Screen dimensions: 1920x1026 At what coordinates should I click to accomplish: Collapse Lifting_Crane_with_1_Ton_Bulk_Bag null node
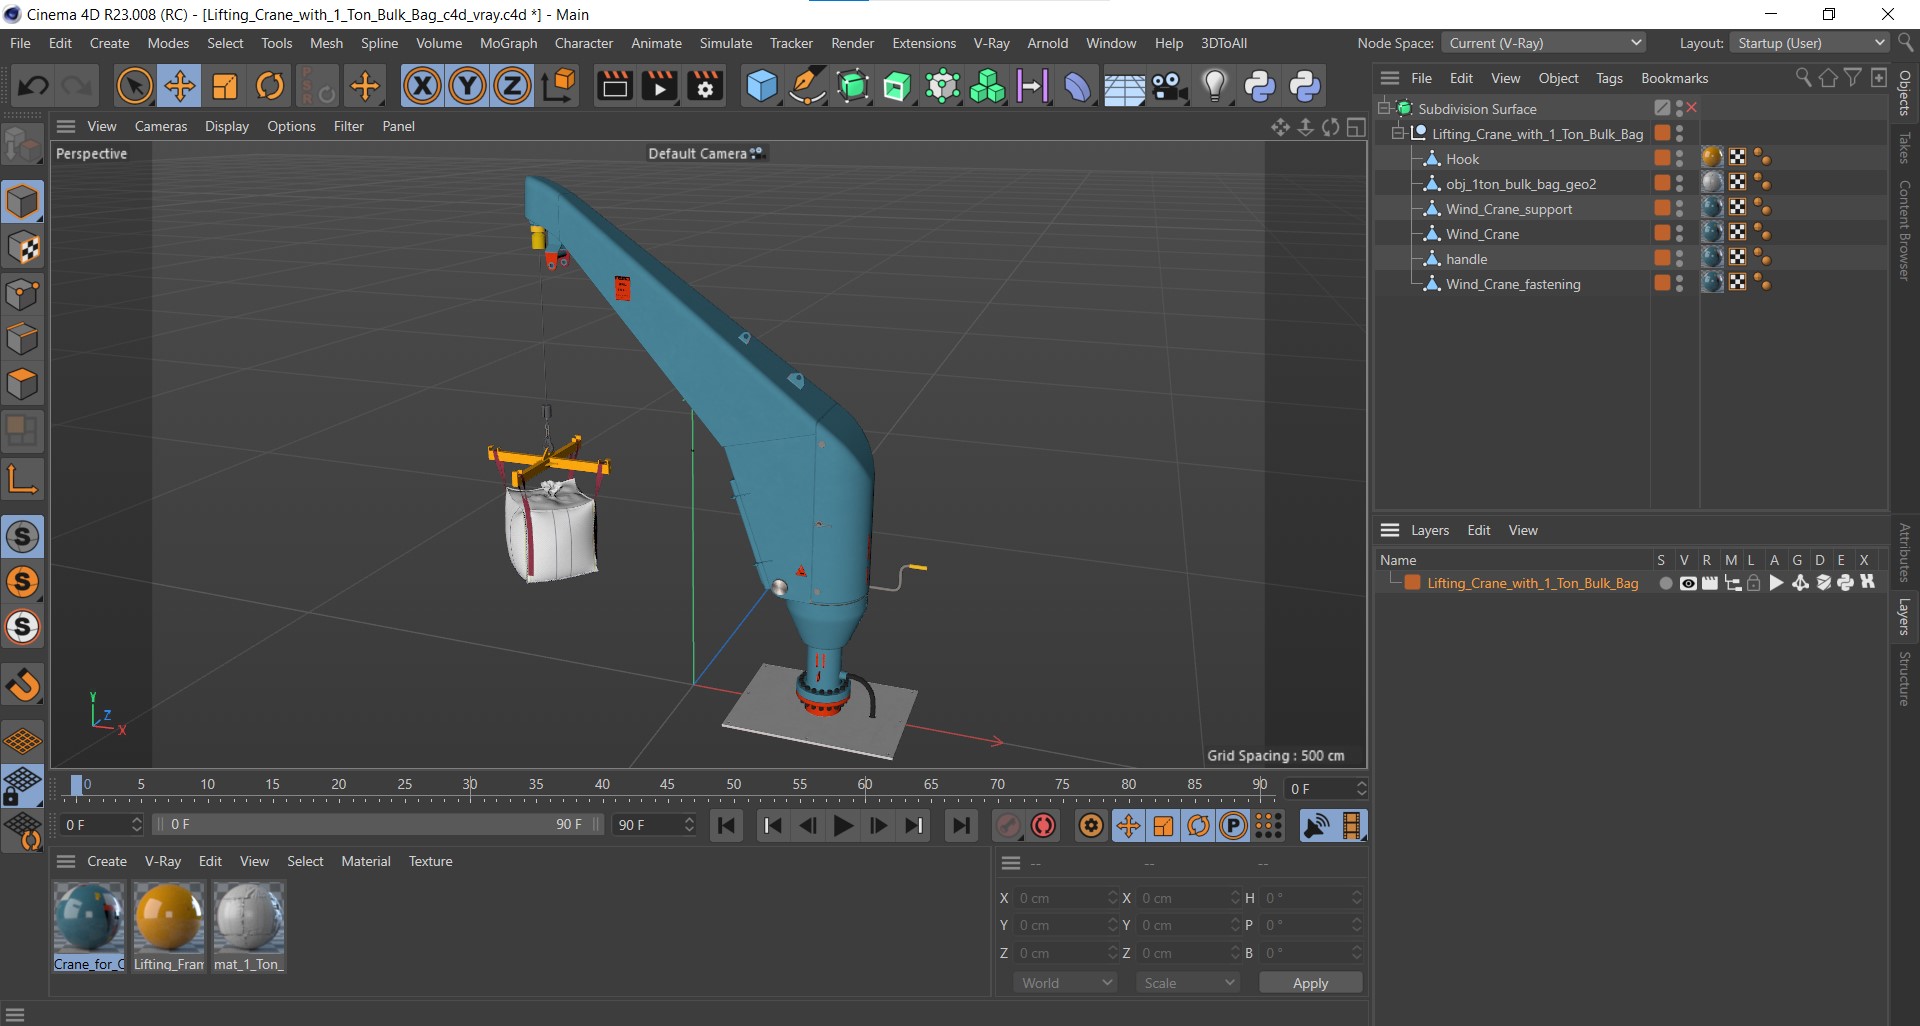click(x=1398, y=133)
